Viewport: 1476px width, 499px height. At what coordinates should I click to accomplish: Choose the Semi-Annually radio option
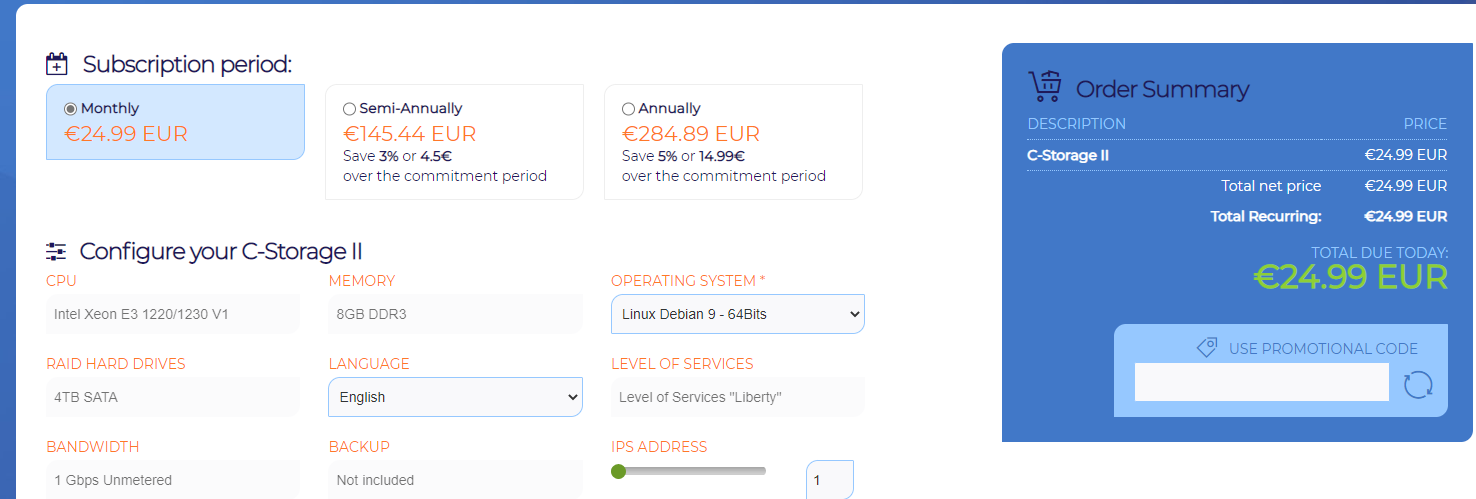(349, 109)
